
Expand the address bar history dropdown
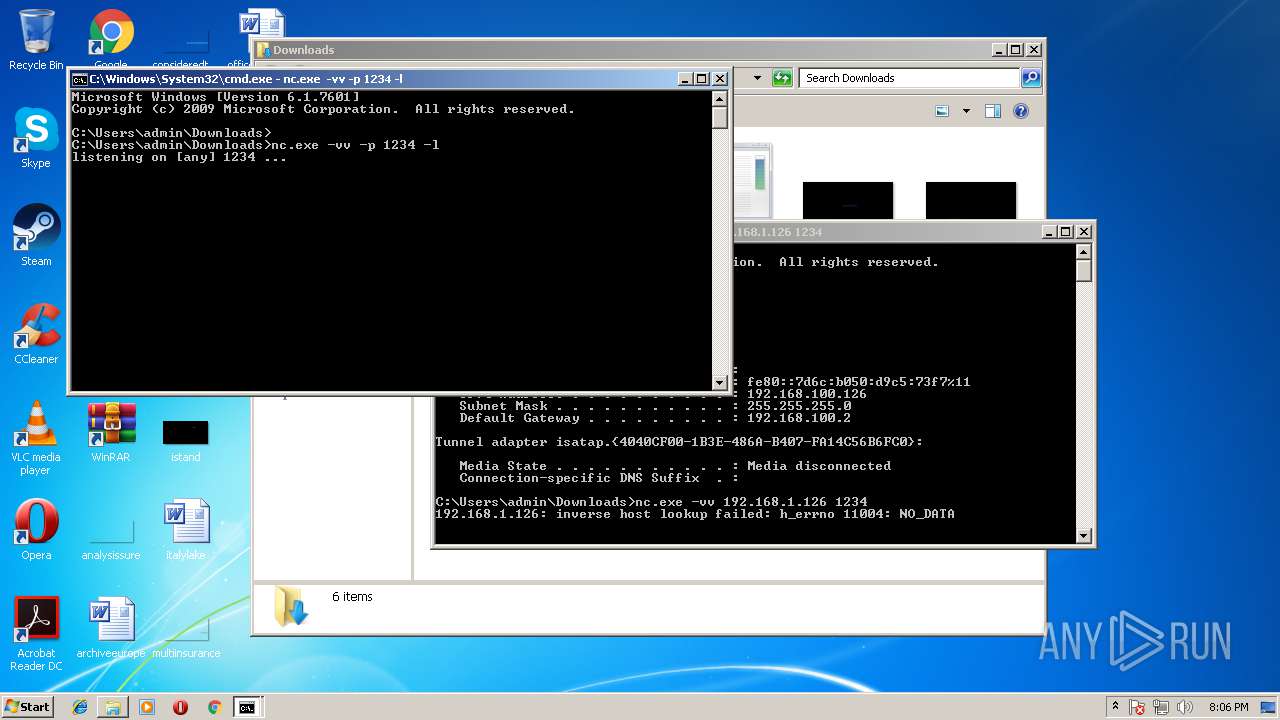(x=757, y=78)
